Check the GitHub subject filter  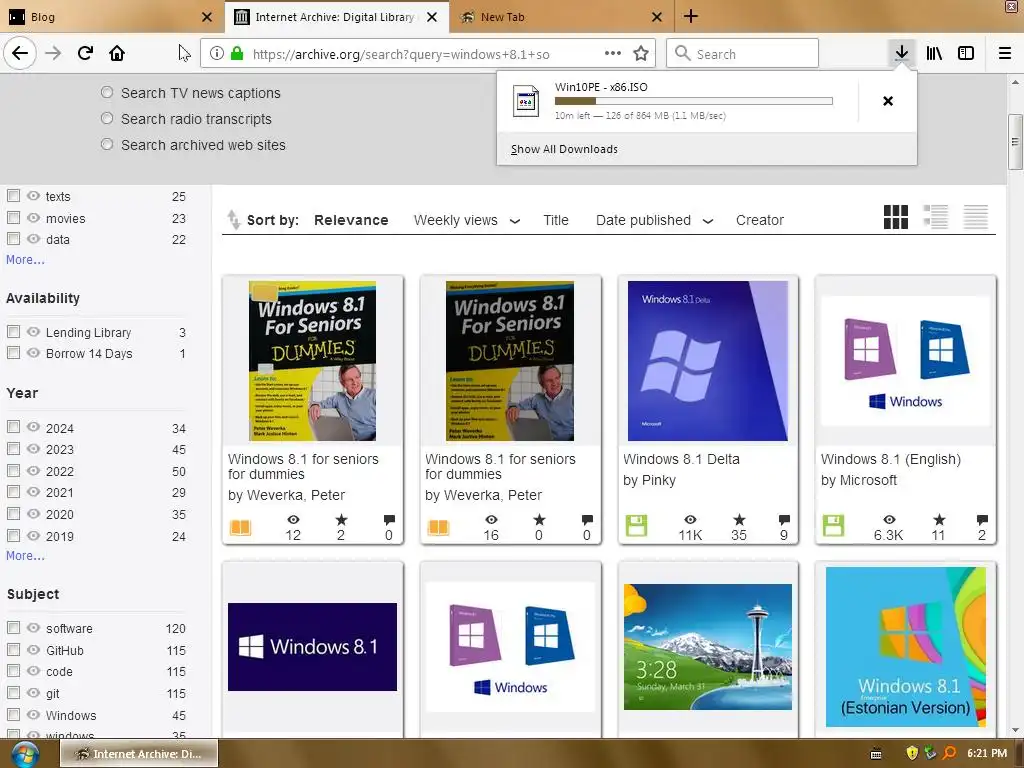[x=13, y=649]
